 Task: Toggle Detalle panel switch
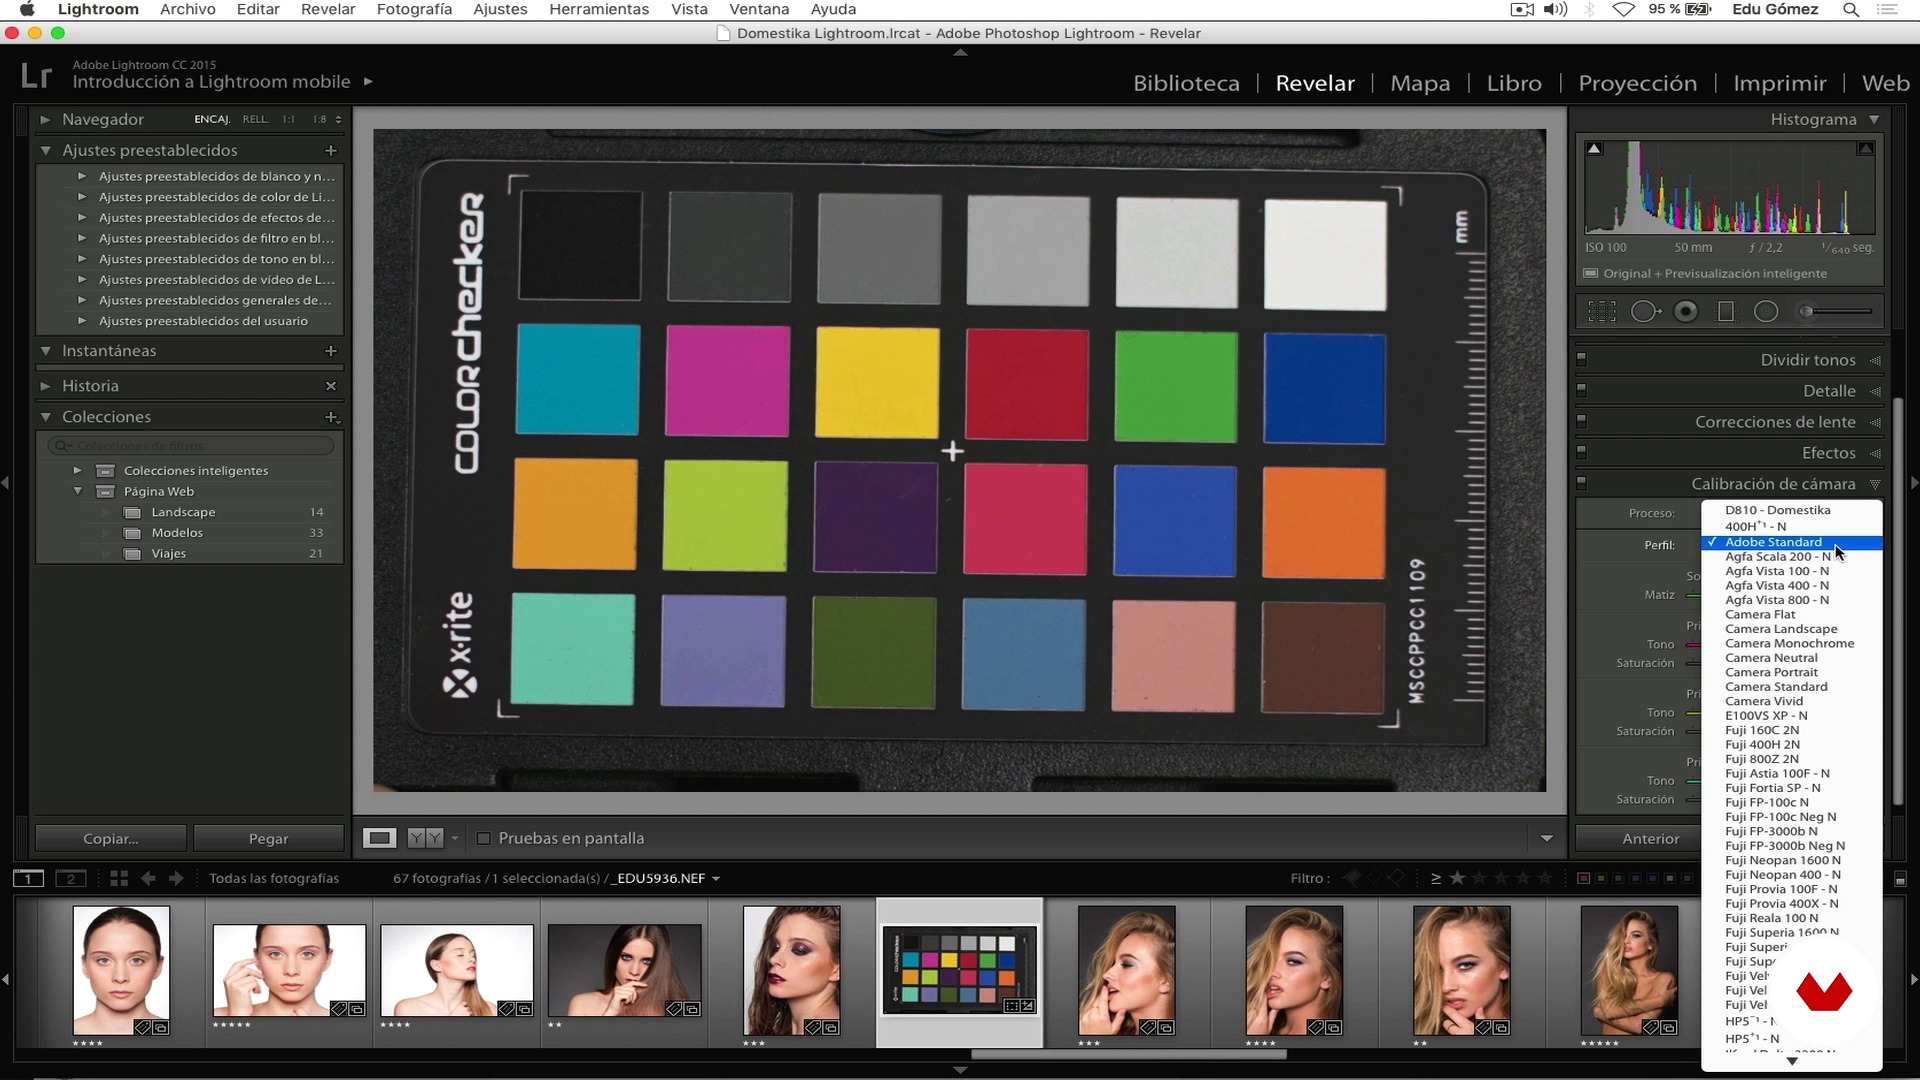pos(1581,390)
